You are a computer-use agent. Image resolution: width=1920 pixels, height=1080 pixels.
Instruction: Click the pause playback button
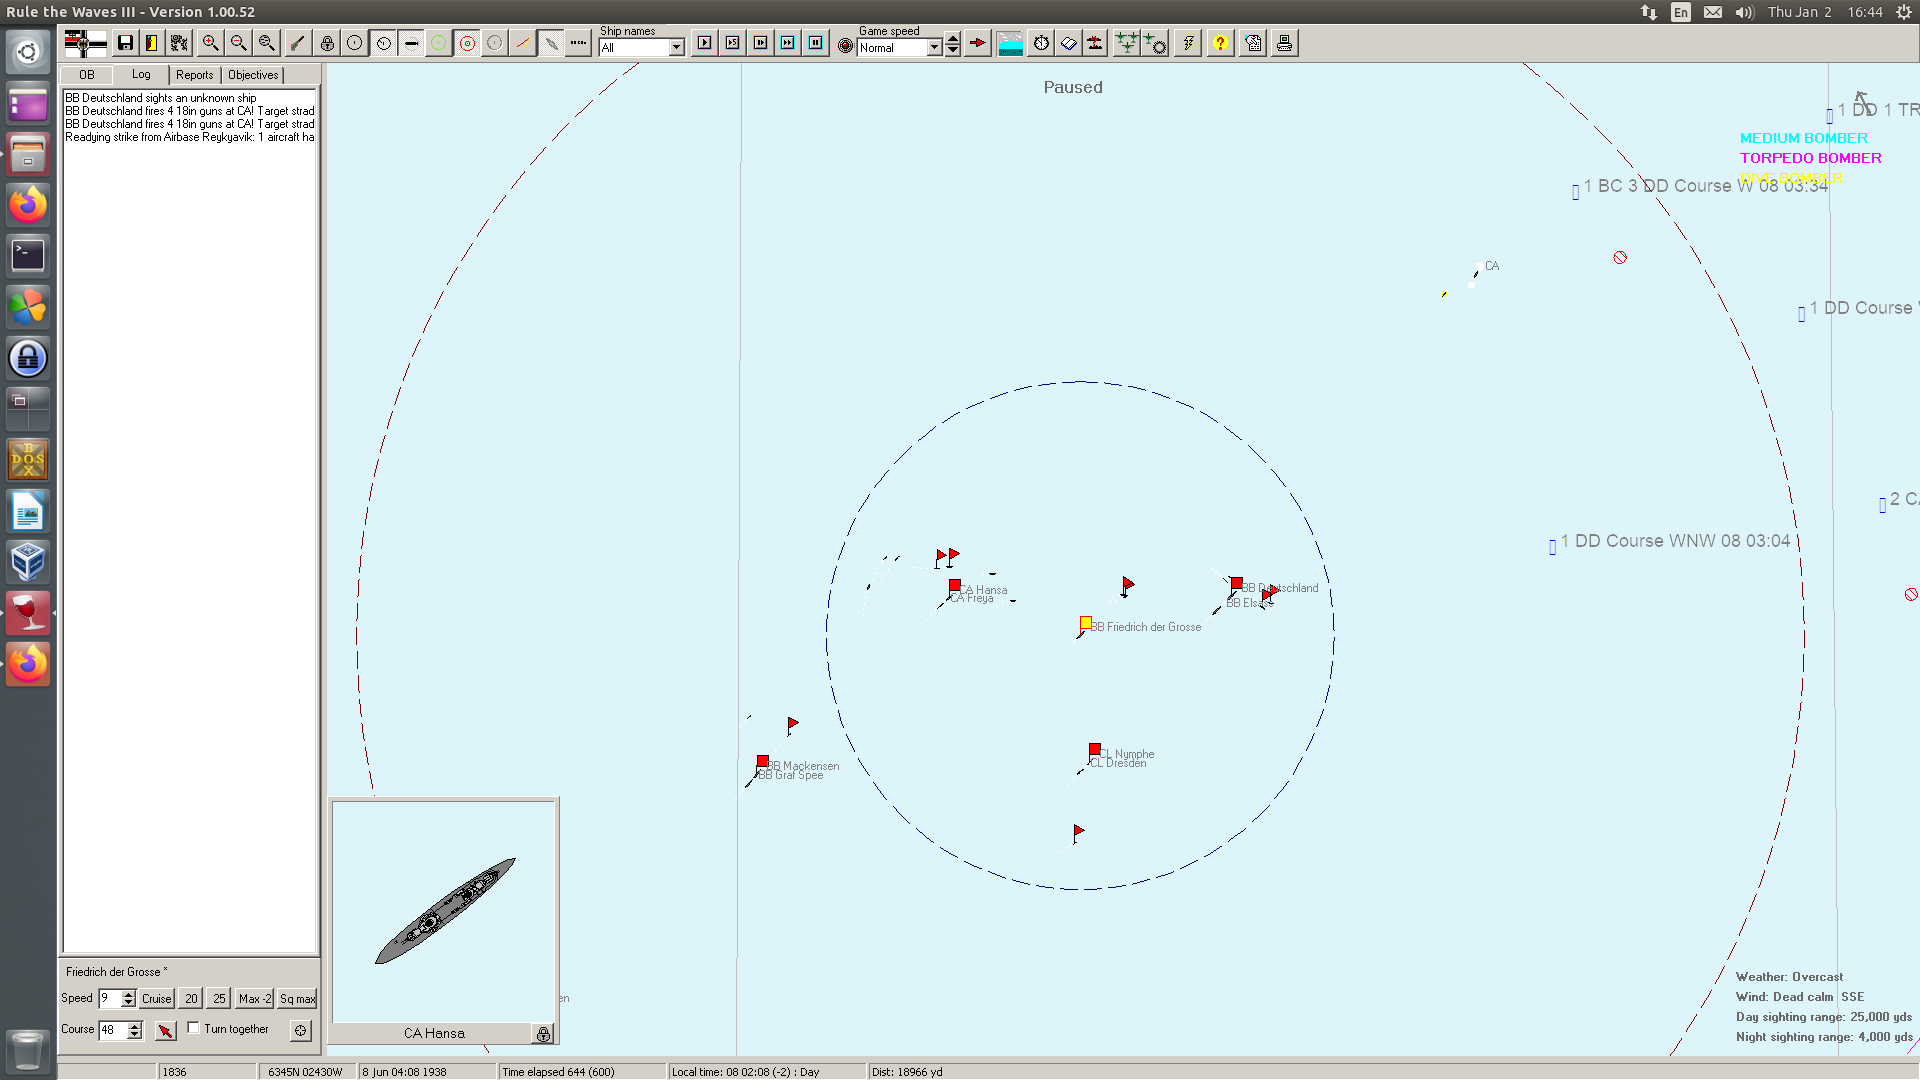pos(817,43)
